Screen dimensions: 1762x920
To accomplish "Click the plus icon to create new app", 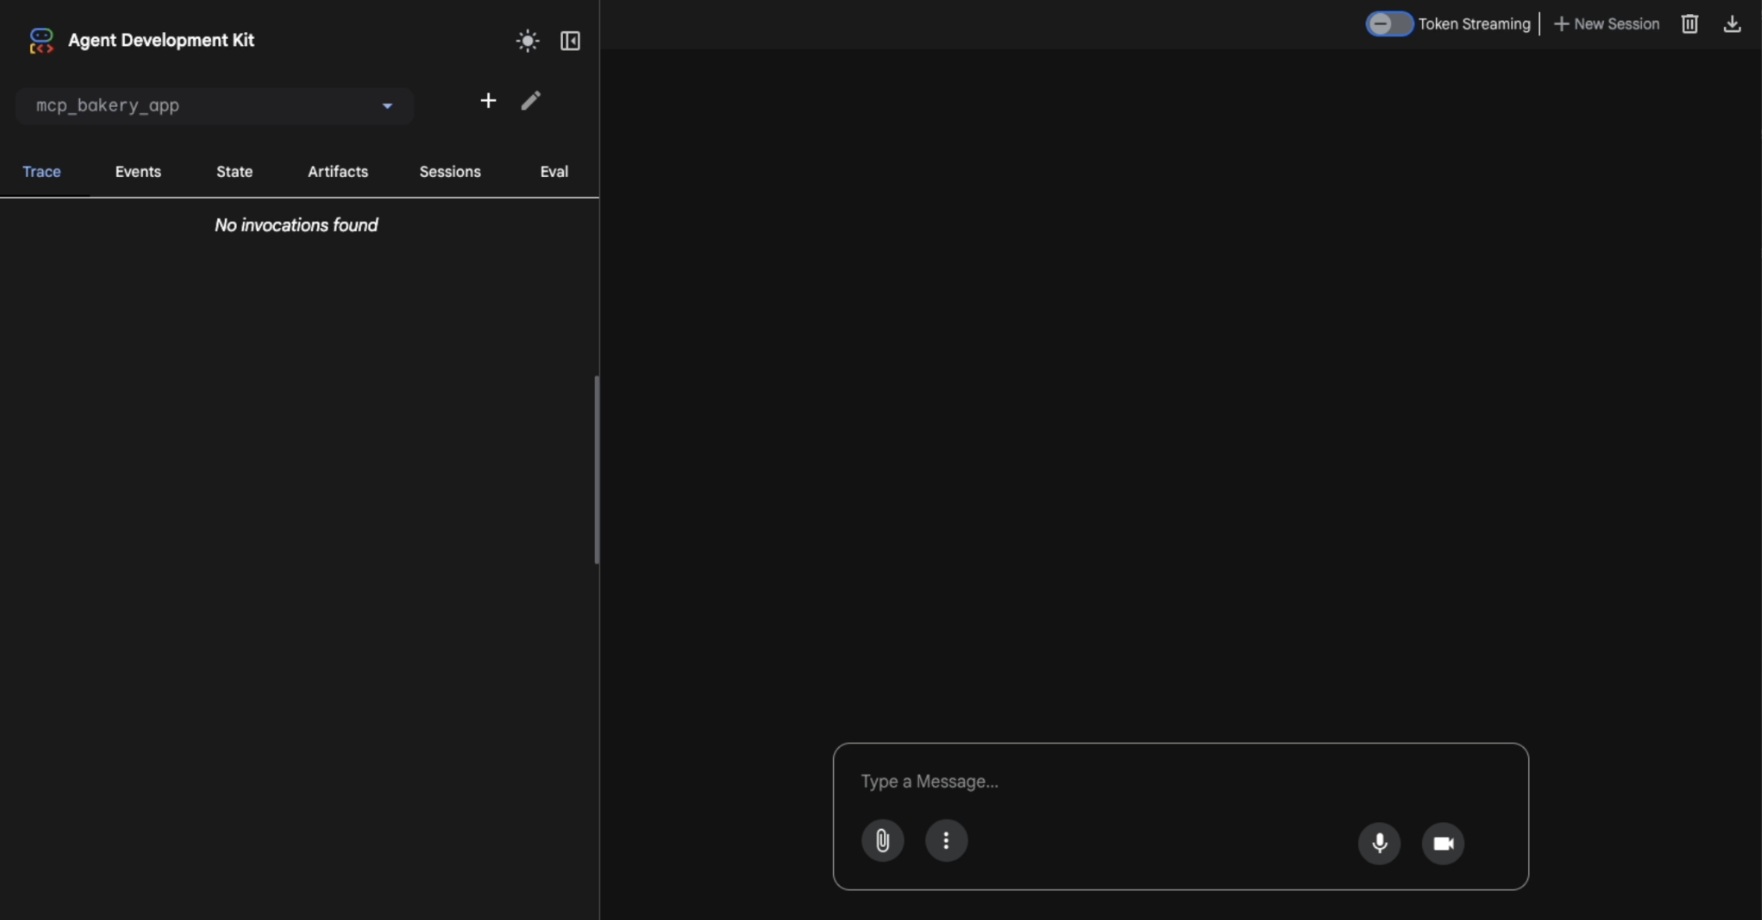I will (488, 100).
